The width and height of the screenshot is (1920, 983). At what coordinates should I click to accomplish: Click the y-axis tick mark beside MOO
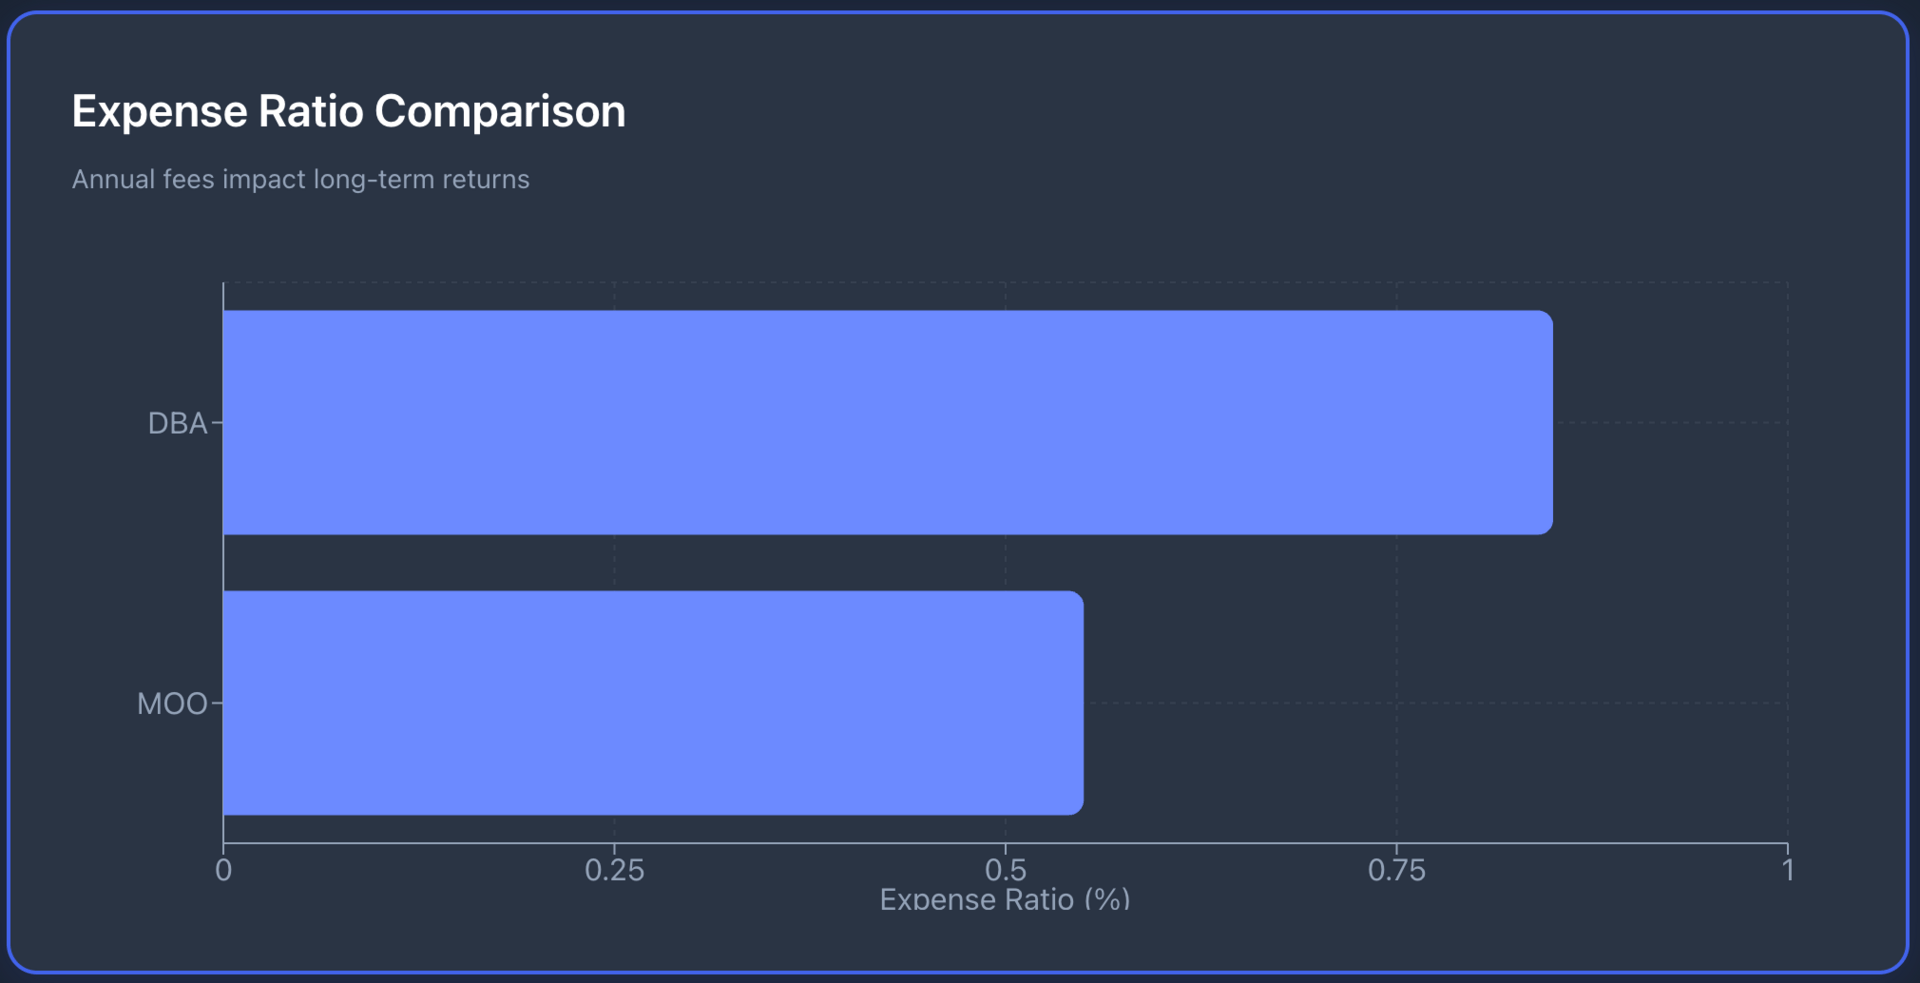pyautogui.click(x=216, y=703)
